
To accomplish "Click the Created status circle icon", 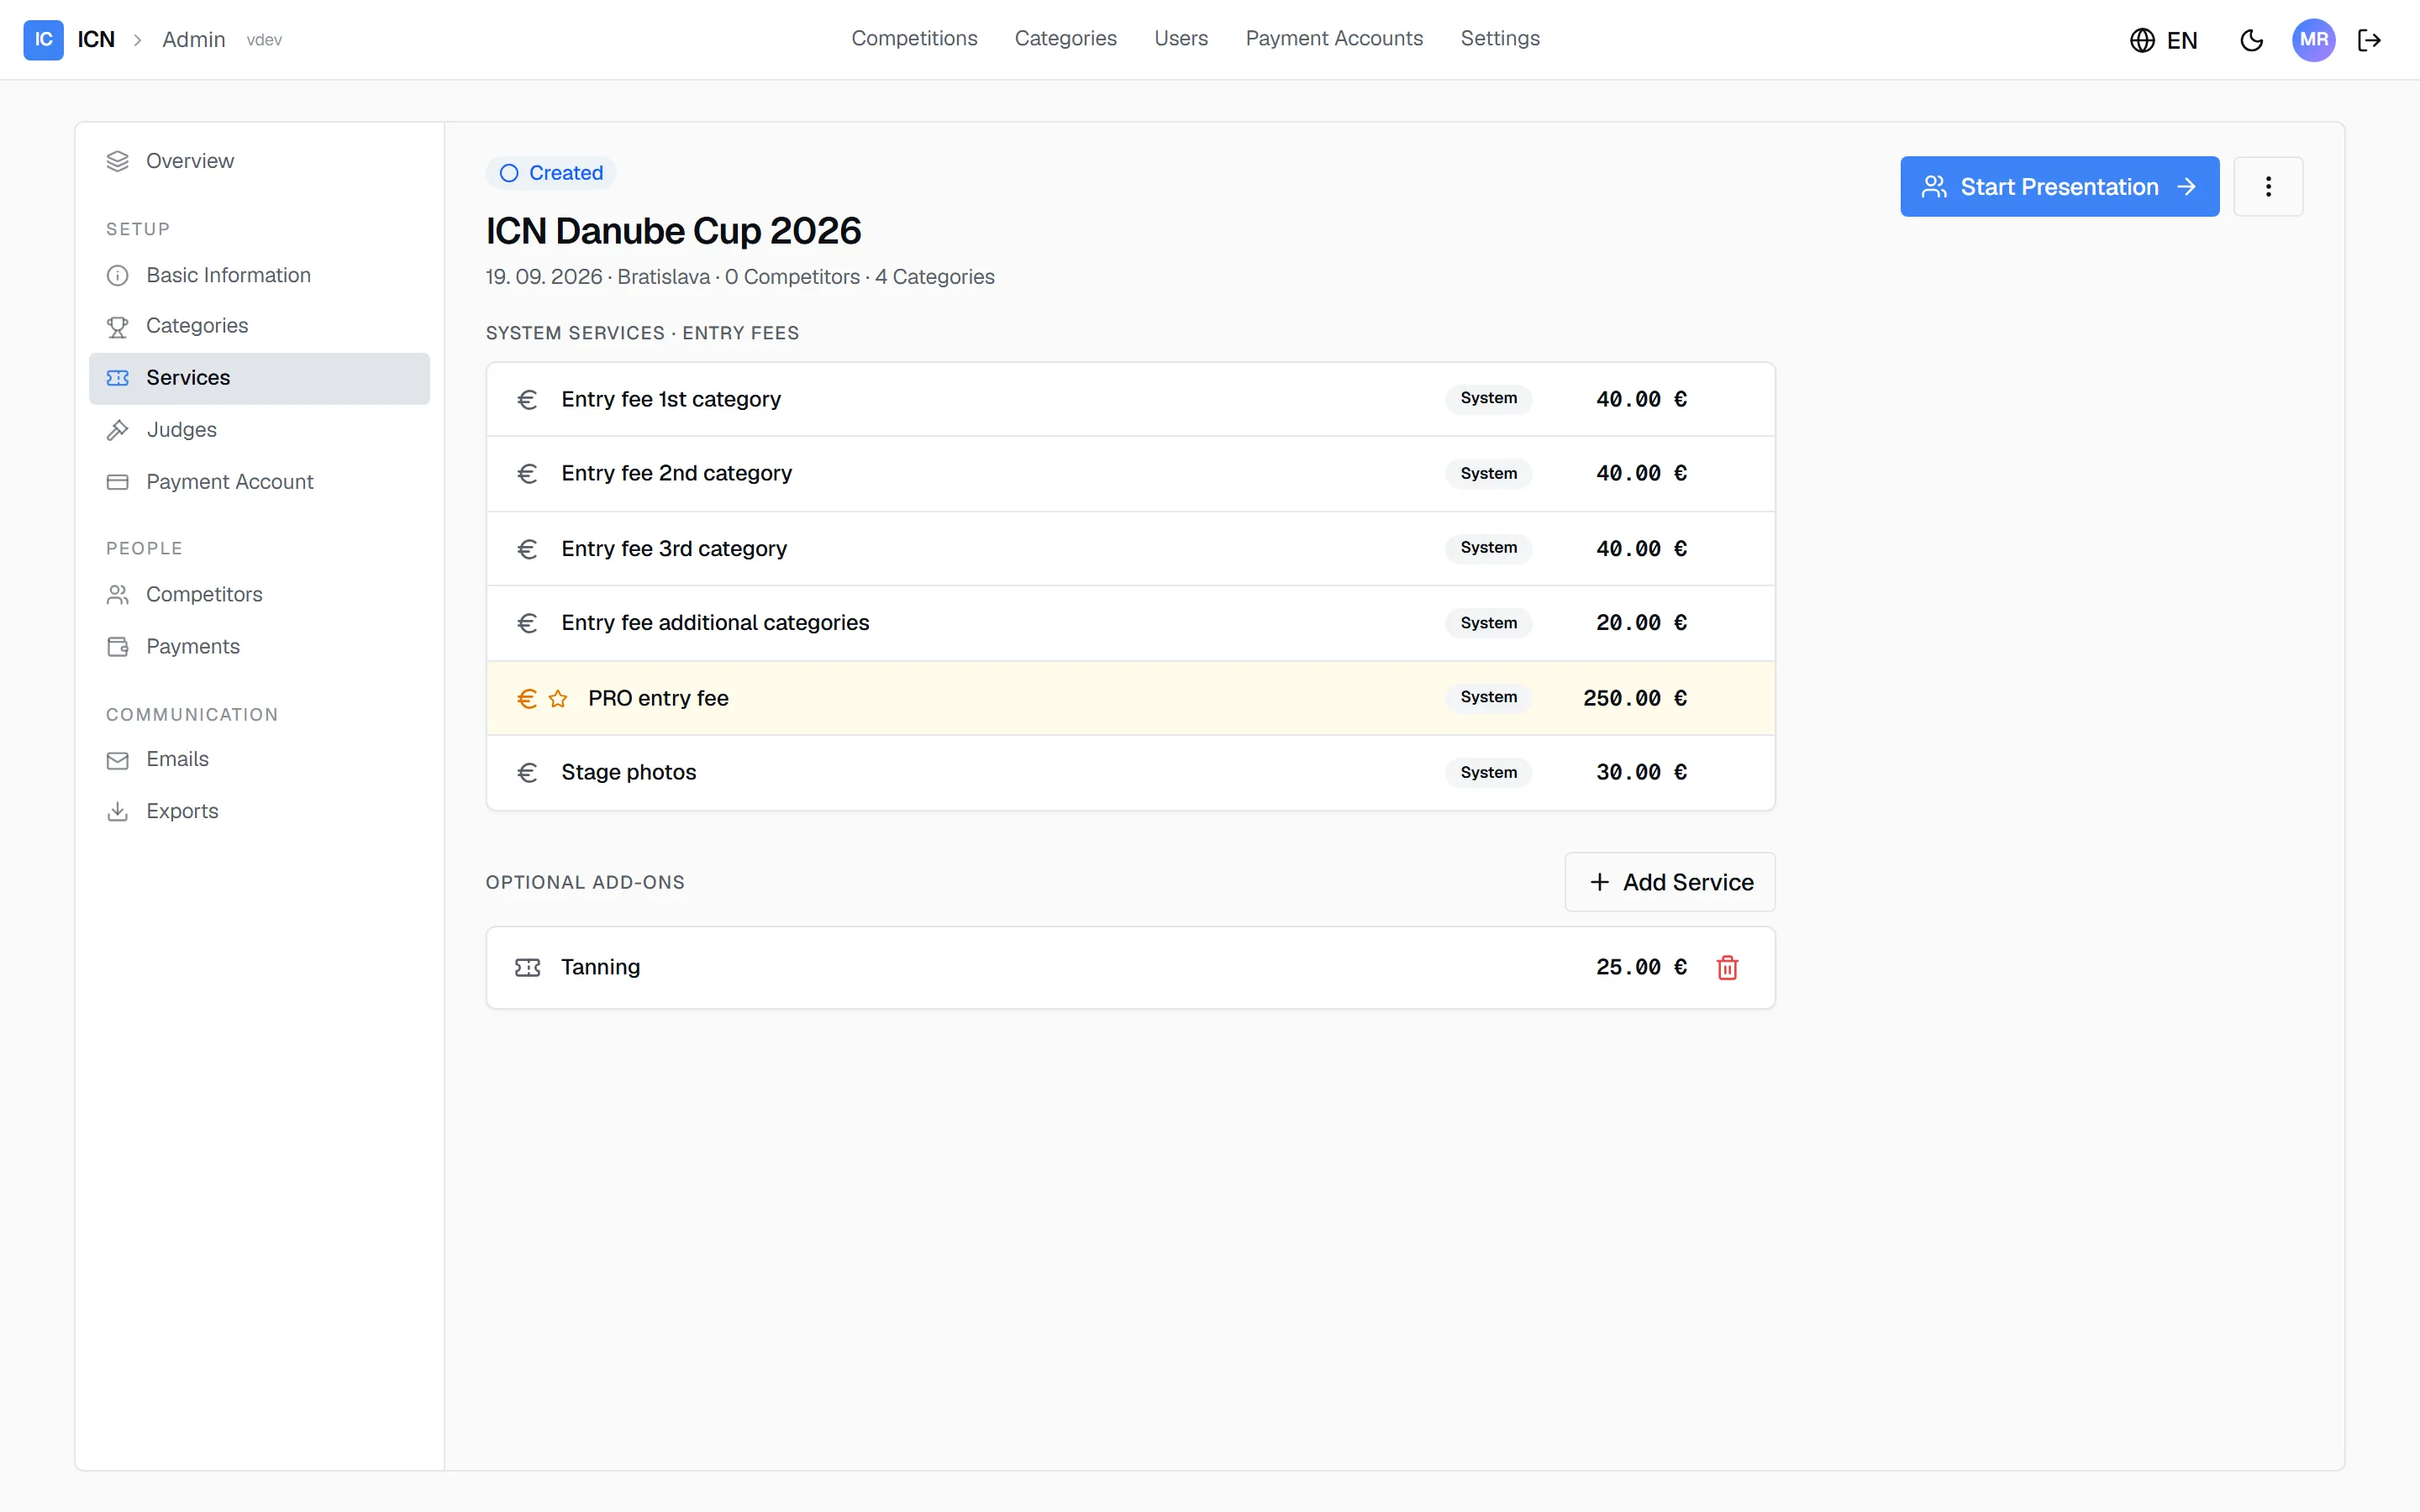I will point(509,173).
